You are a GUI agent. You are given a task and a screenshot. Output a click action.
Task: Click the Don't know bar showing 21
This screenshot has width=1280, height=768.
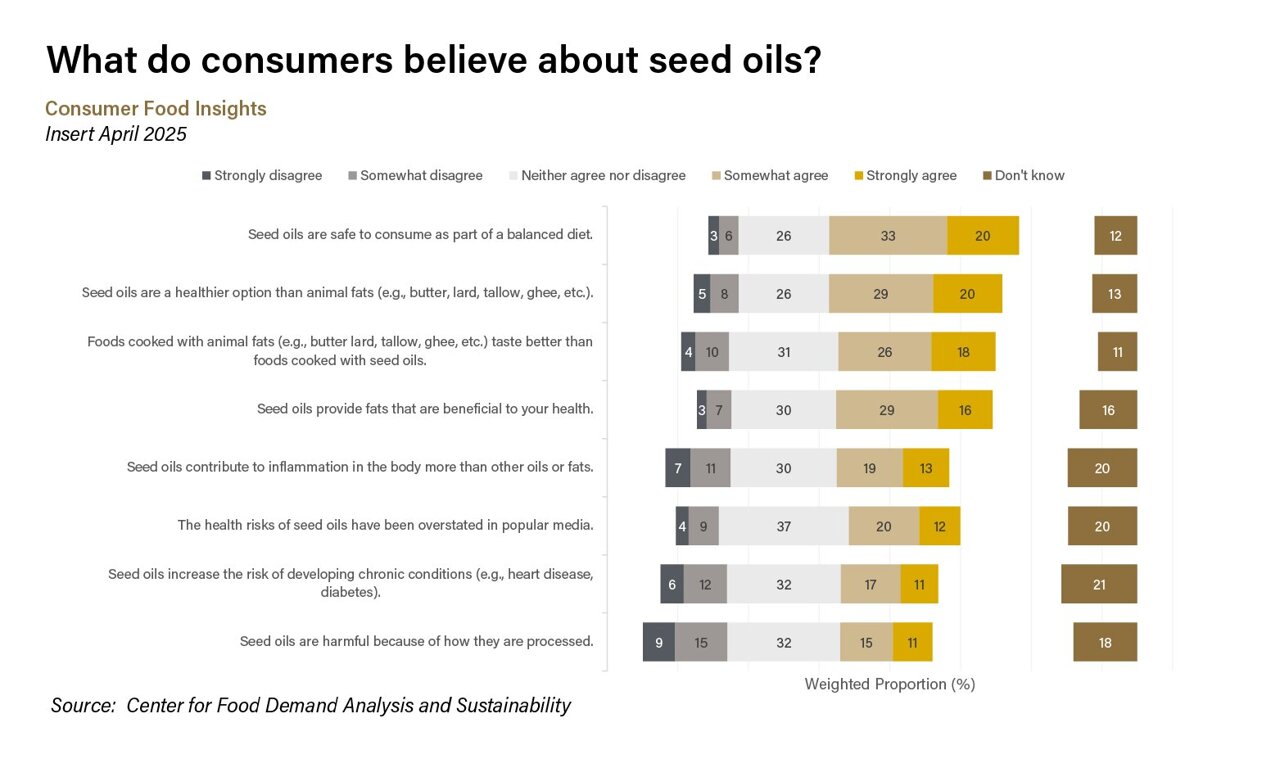pyautogui.click(x=1099, y=584)
